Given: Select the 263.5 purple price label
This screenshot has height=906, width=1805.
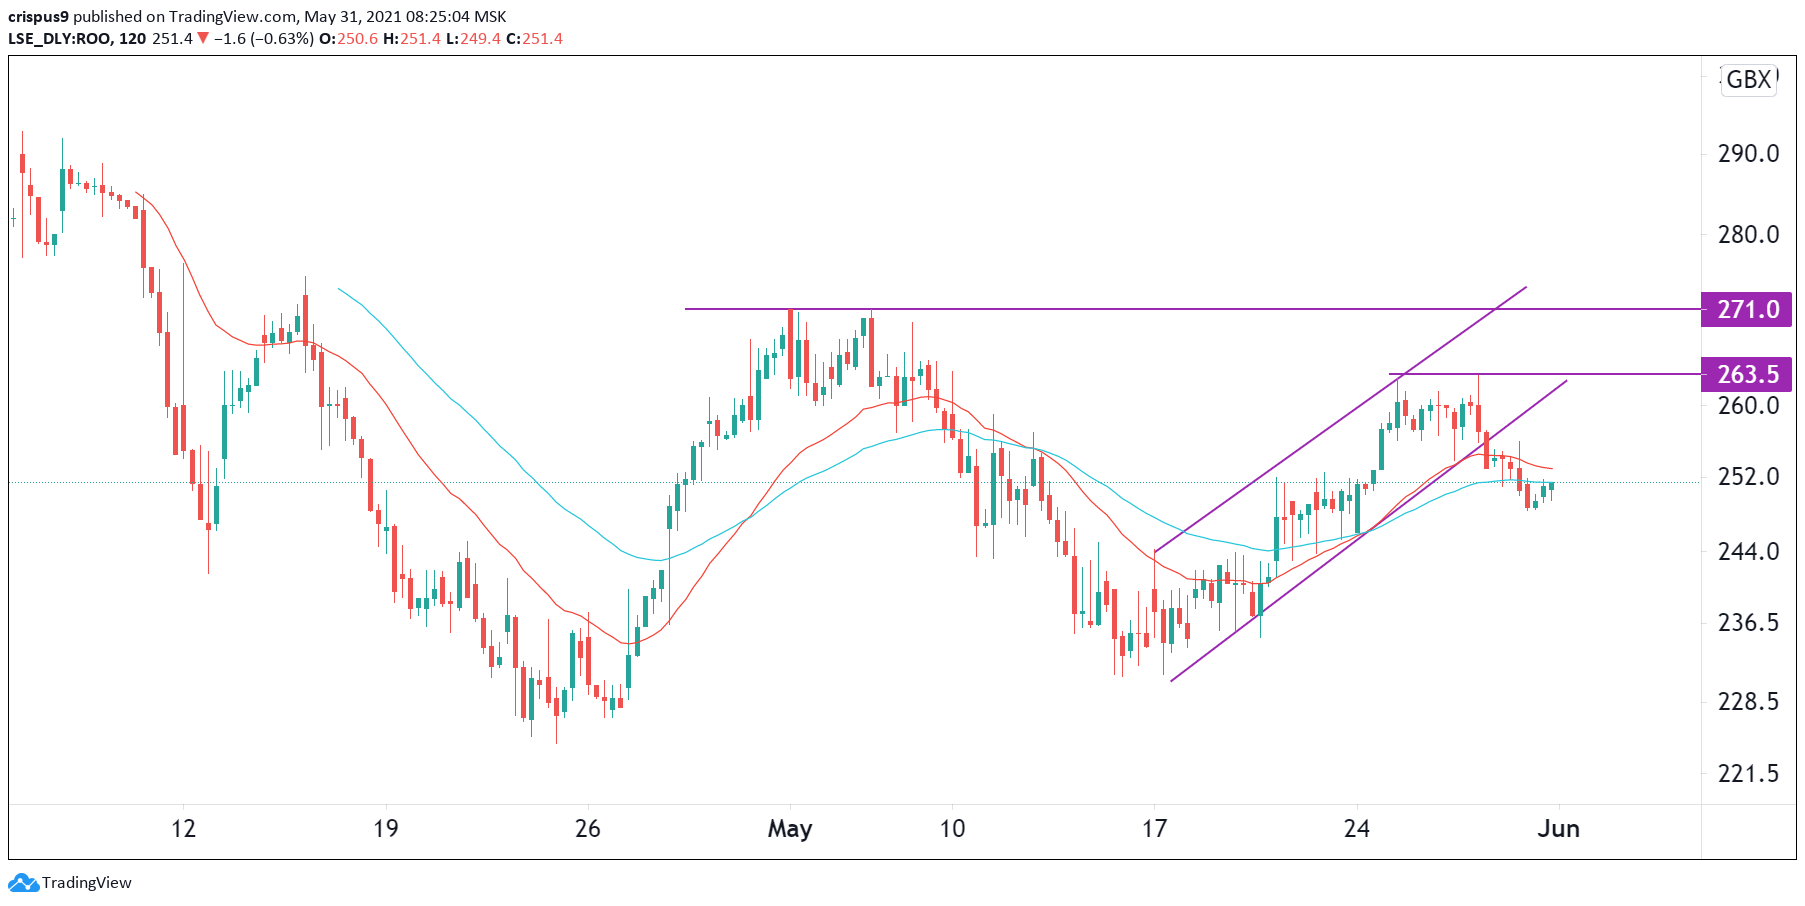Looking at the screenshot, I should tap(1747, 374).
